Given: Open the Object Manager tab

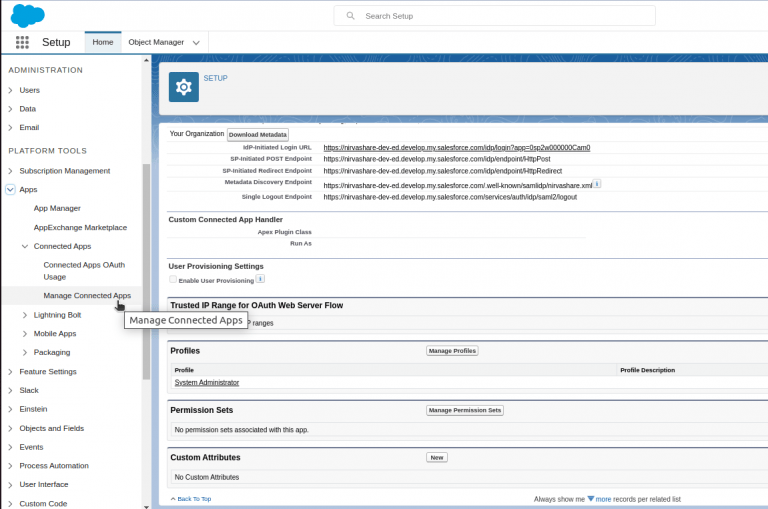Looking at the screenshot, I should click(156, 42).
